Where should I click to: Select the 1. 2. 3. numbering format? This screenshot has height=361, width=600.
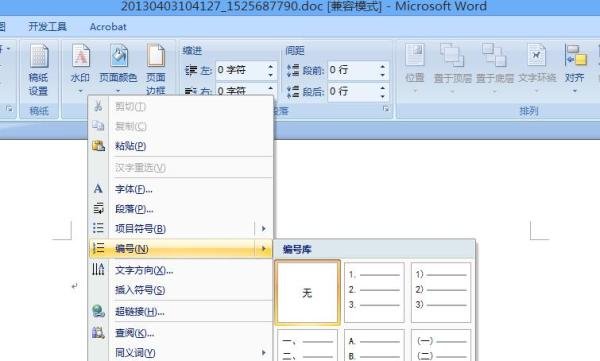click(374, 292)
